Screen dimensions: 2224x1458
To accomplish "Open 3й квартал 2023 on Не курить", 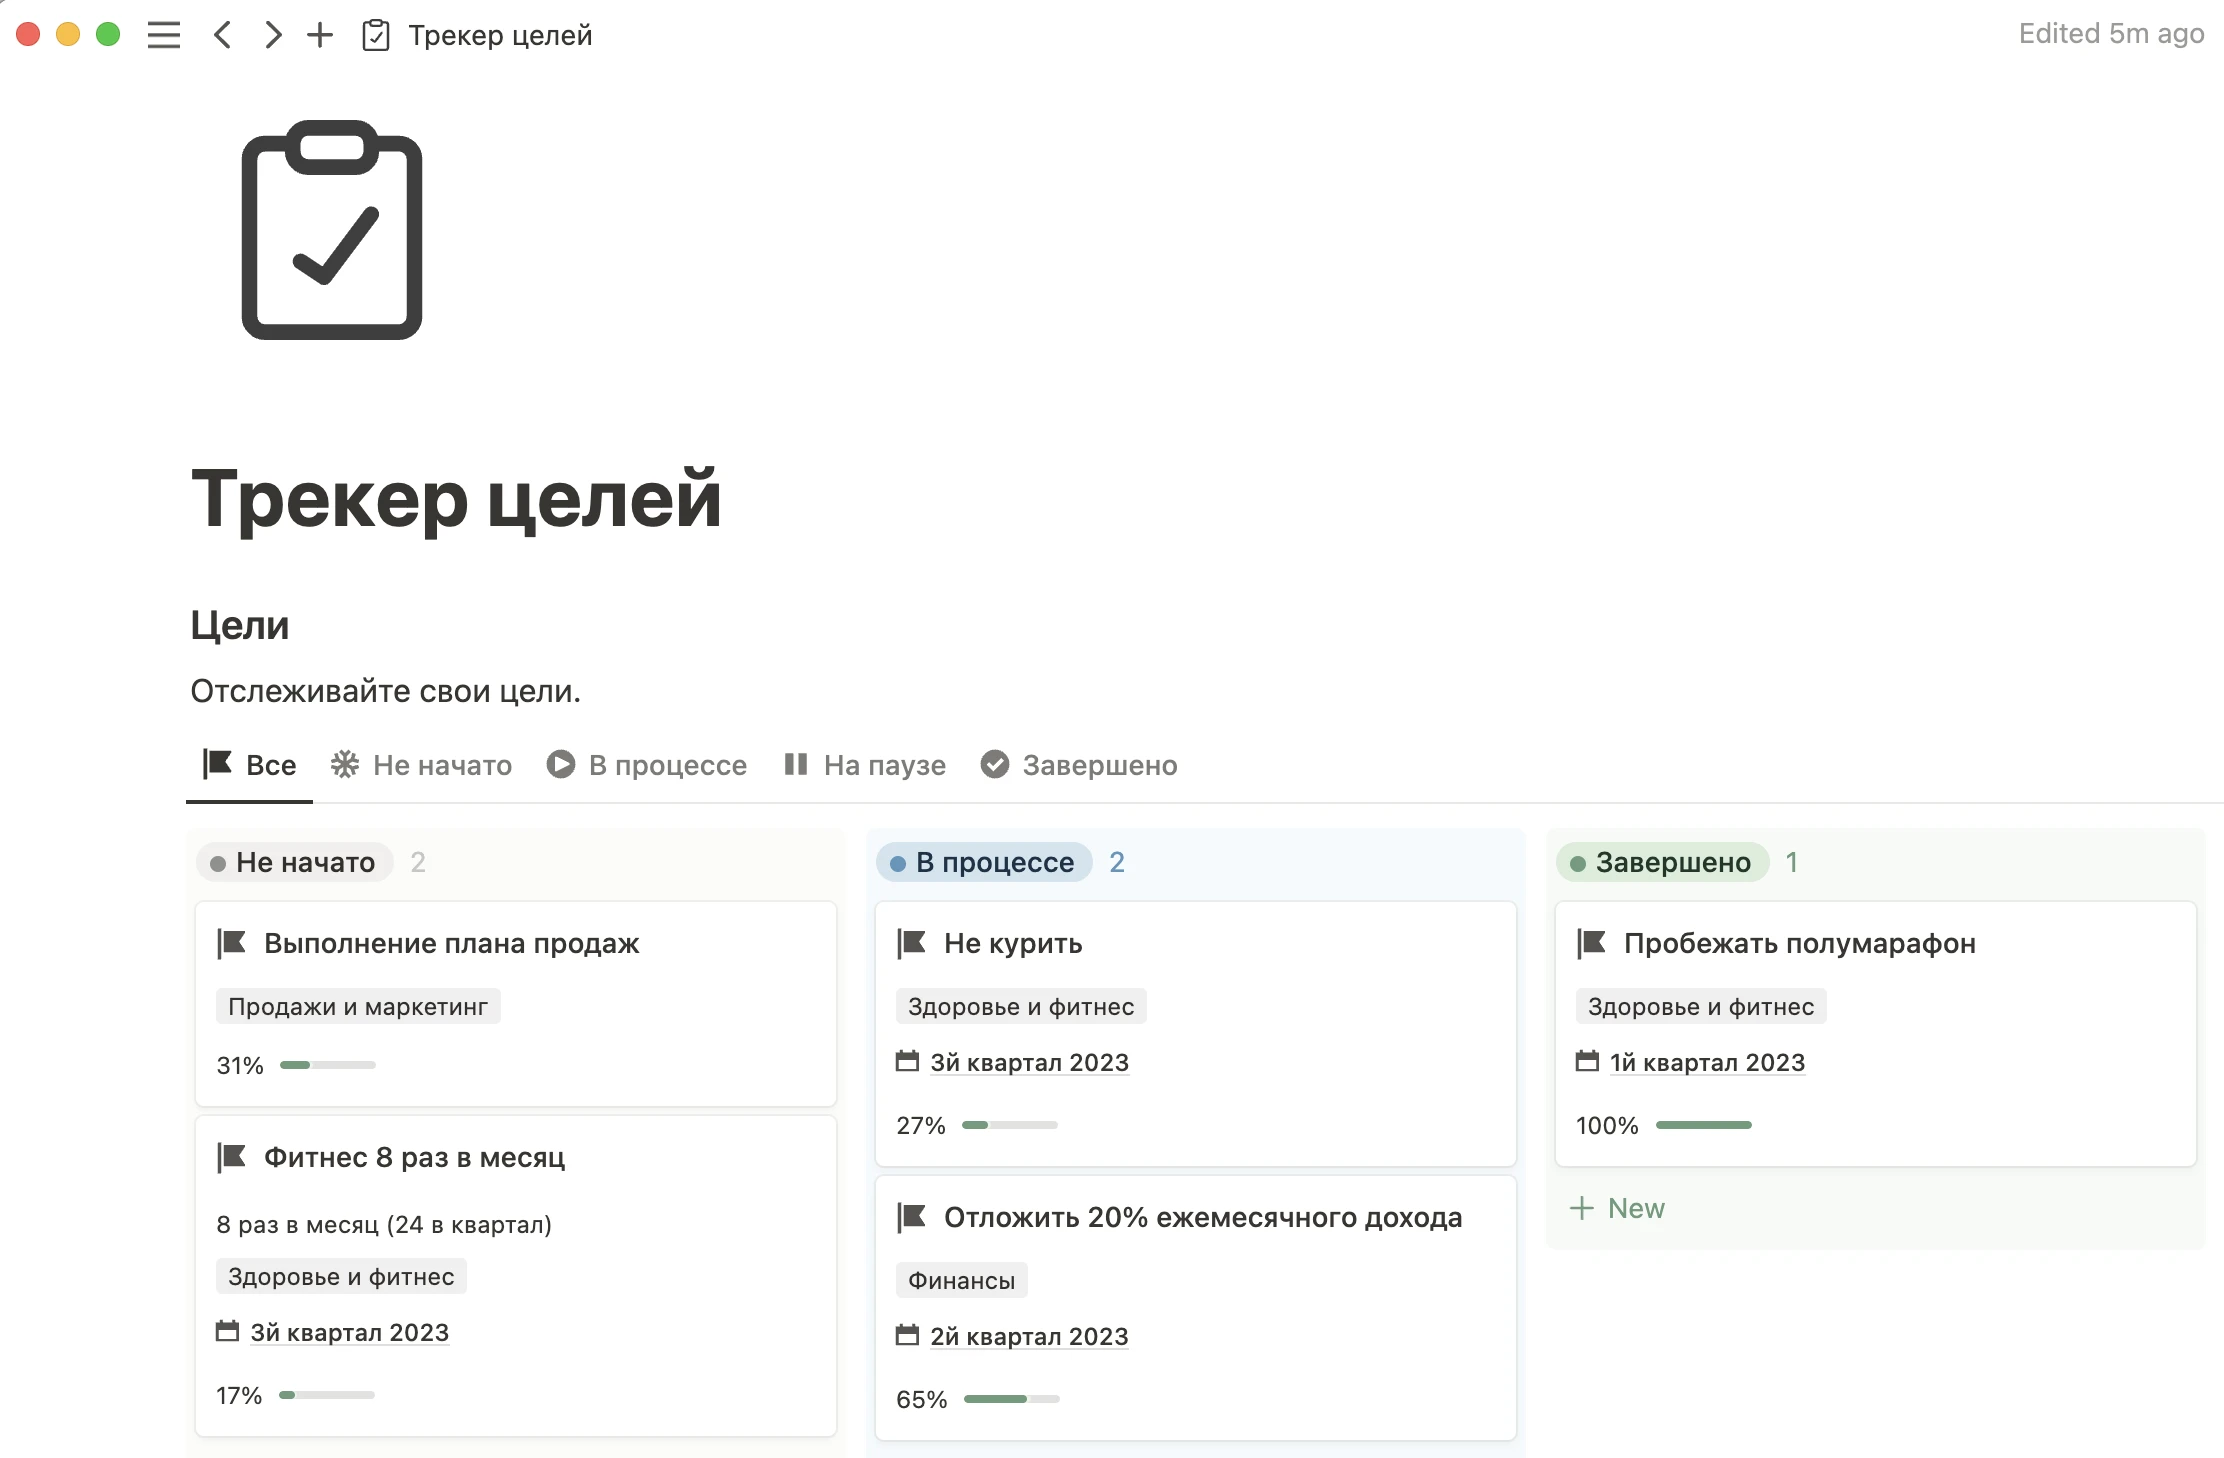I will [1029, 1062].
